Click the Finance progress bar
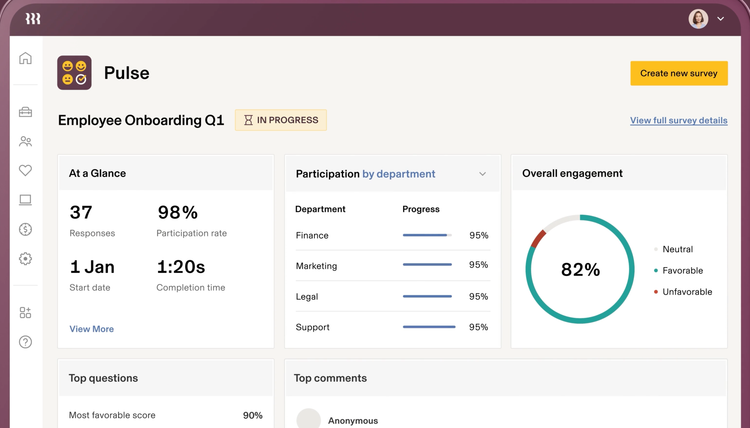Viewport: 750px width, 428px height. coord(427,236)
